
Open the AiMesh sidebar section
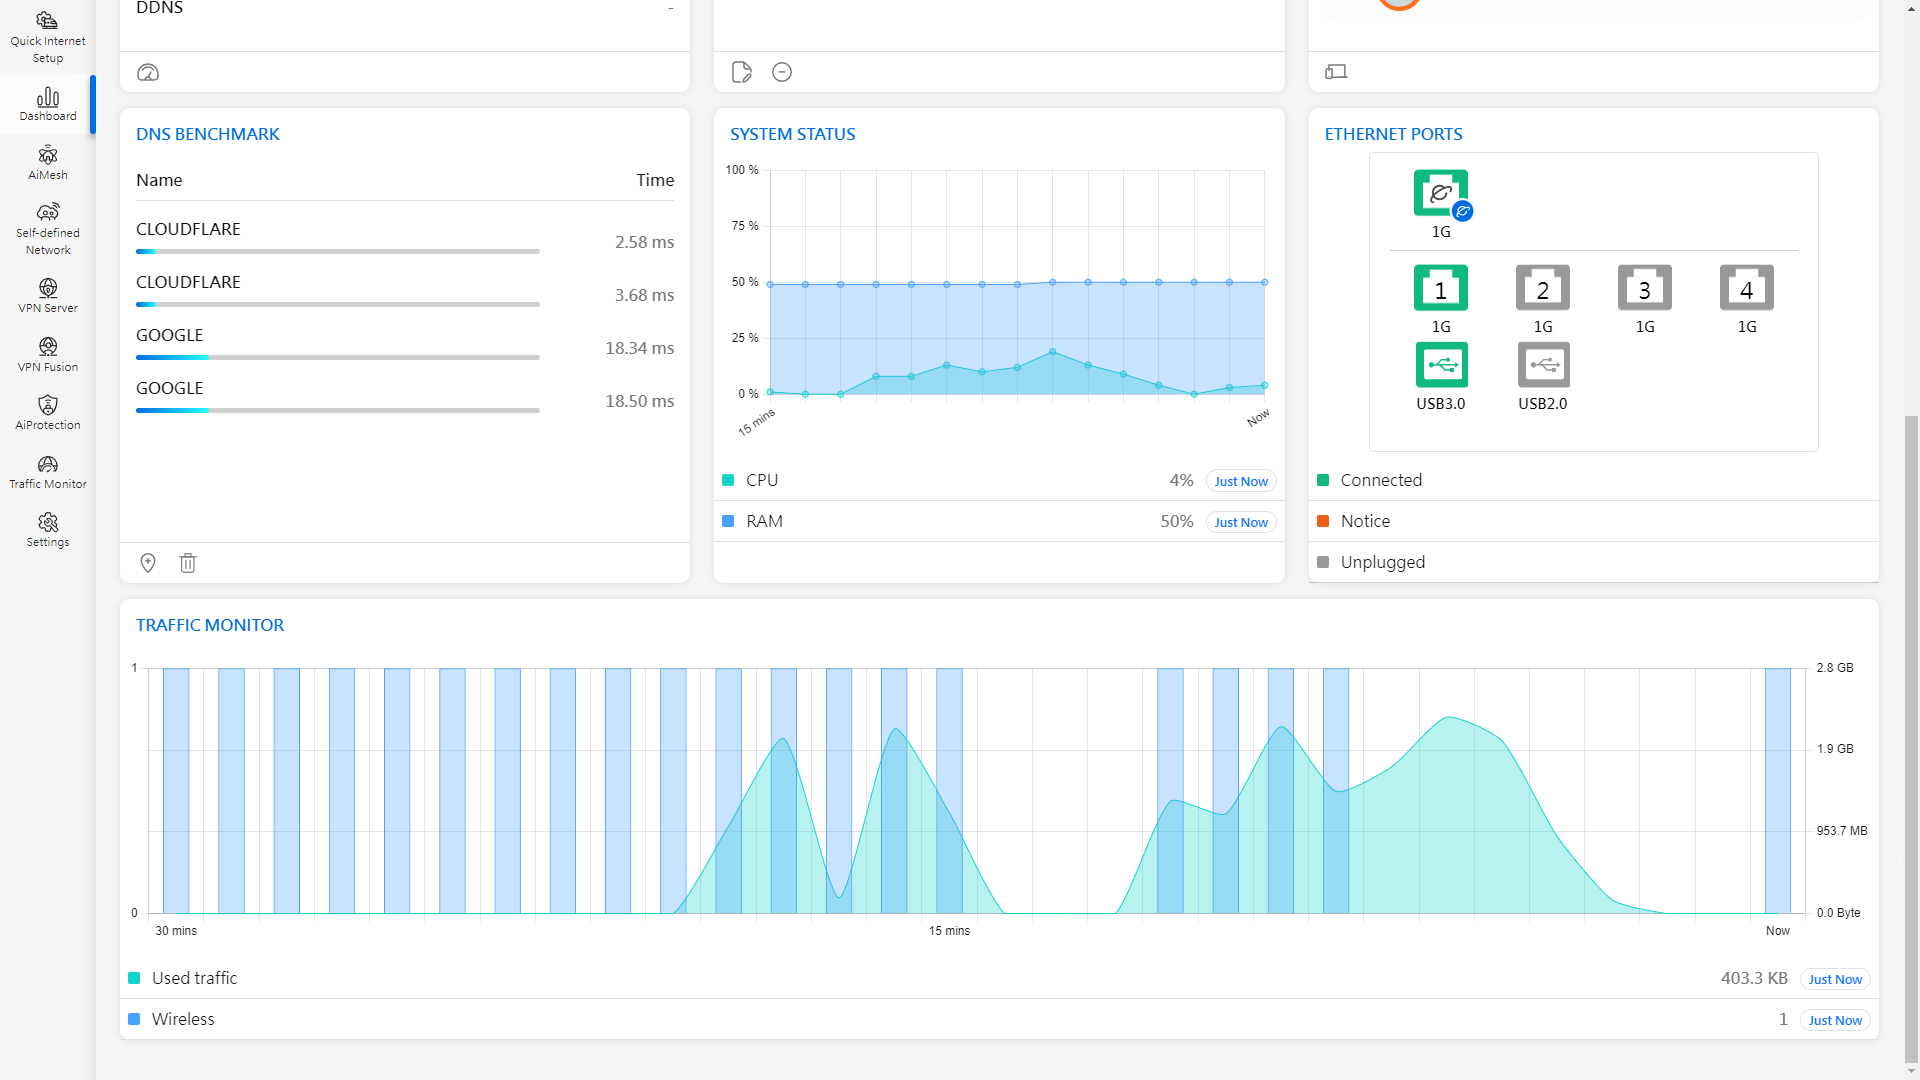(48, 162)
